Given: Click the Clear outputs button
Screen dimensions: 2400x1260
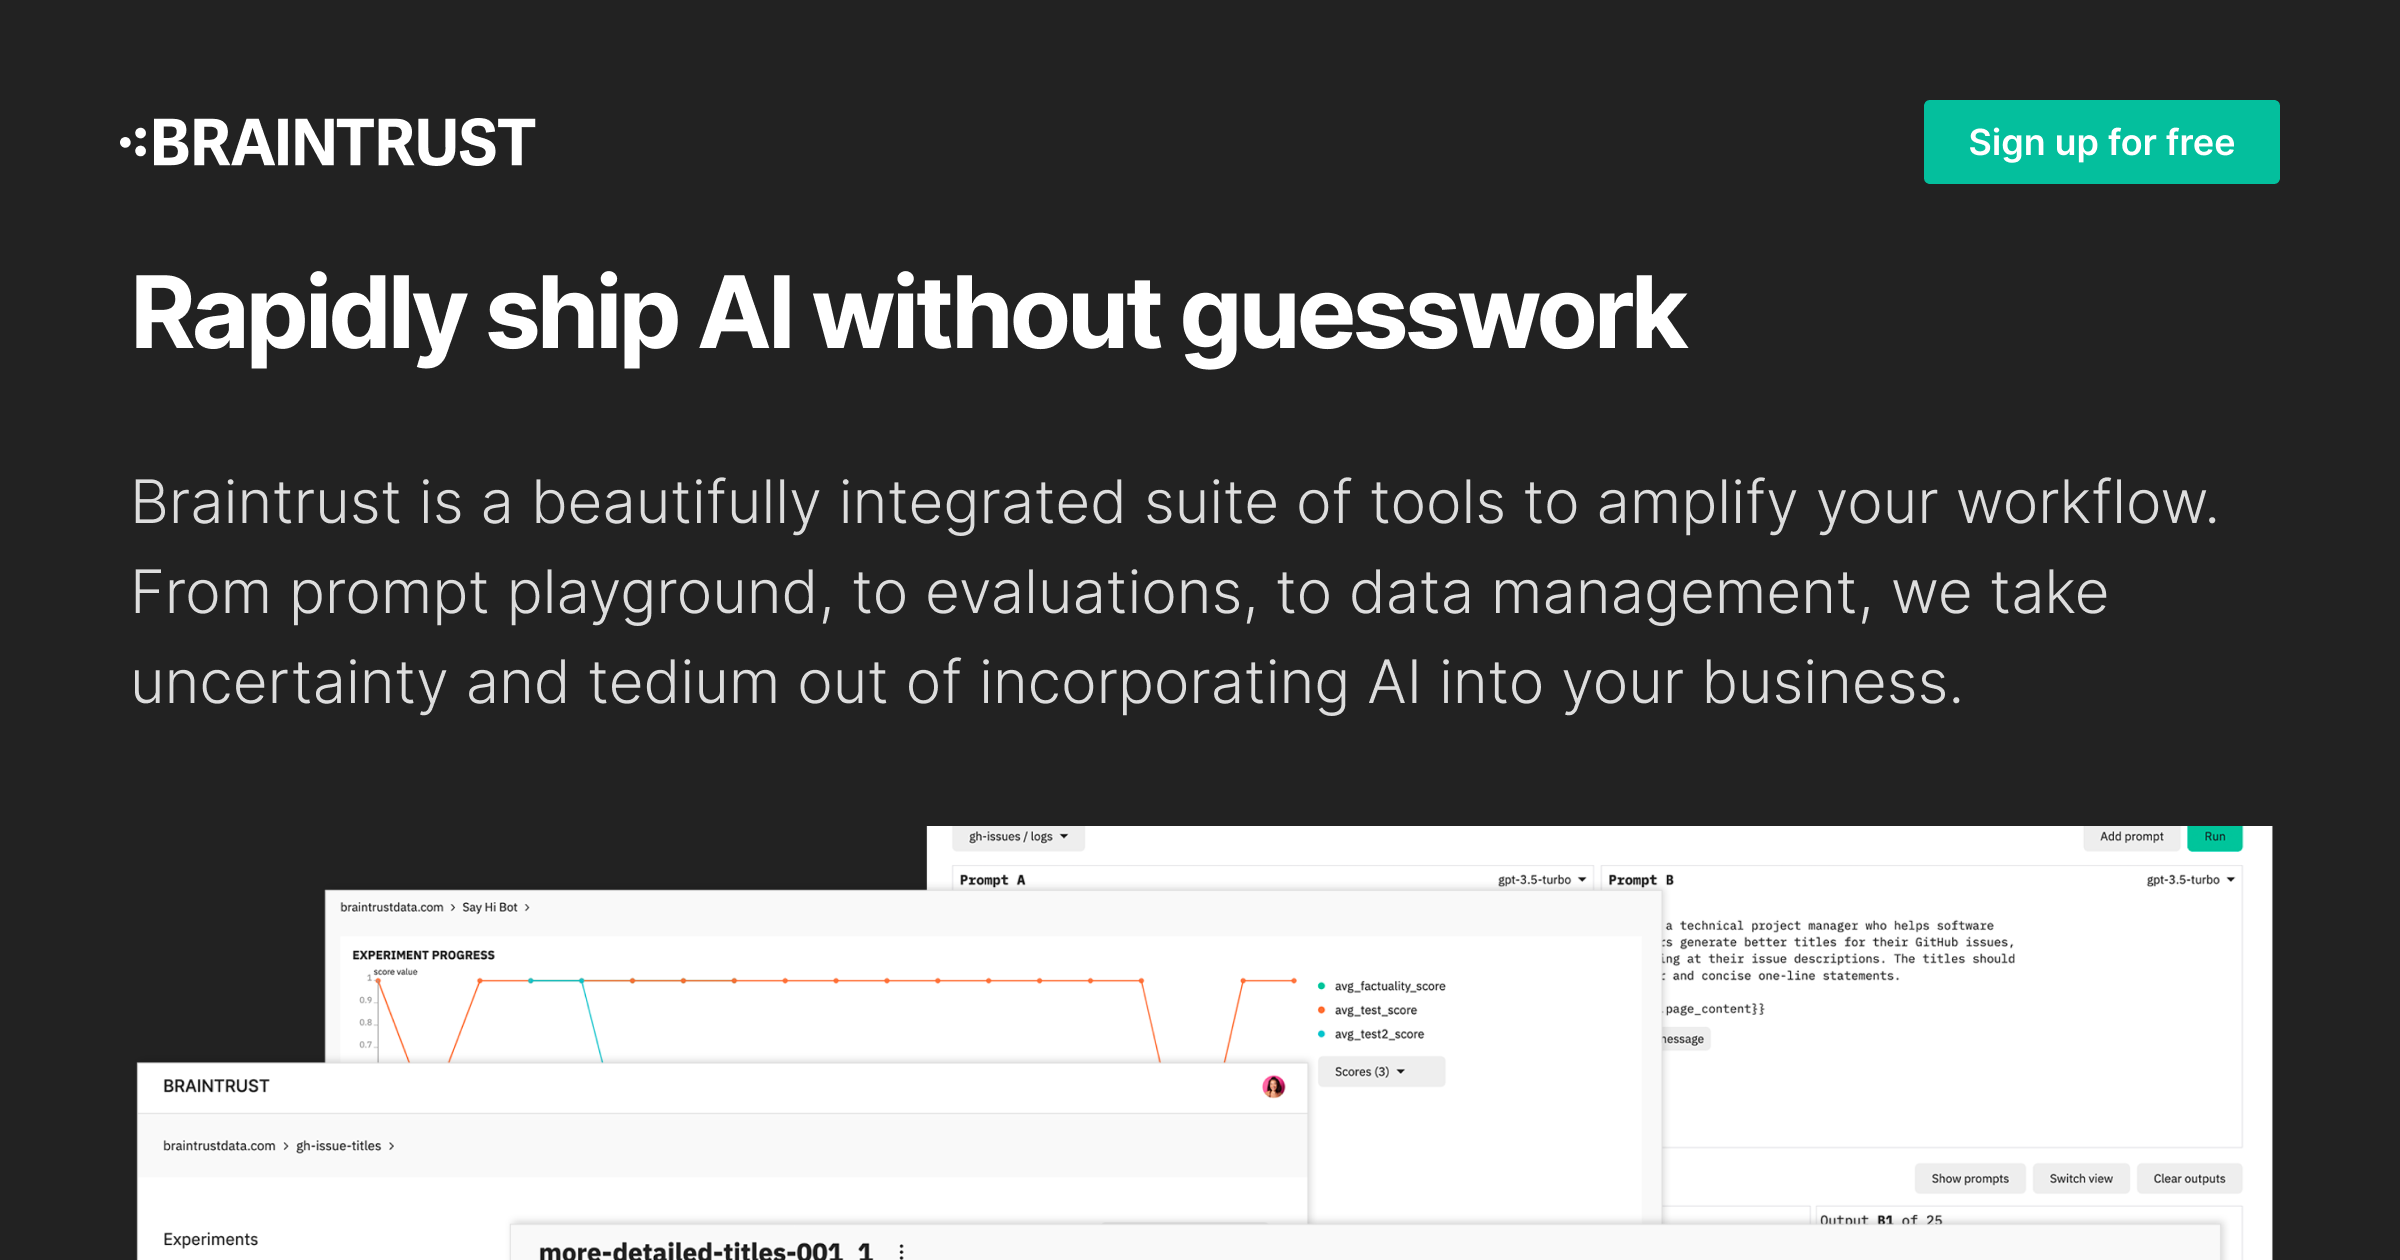Looking at the screenshot, I should pos(2188,1178).
